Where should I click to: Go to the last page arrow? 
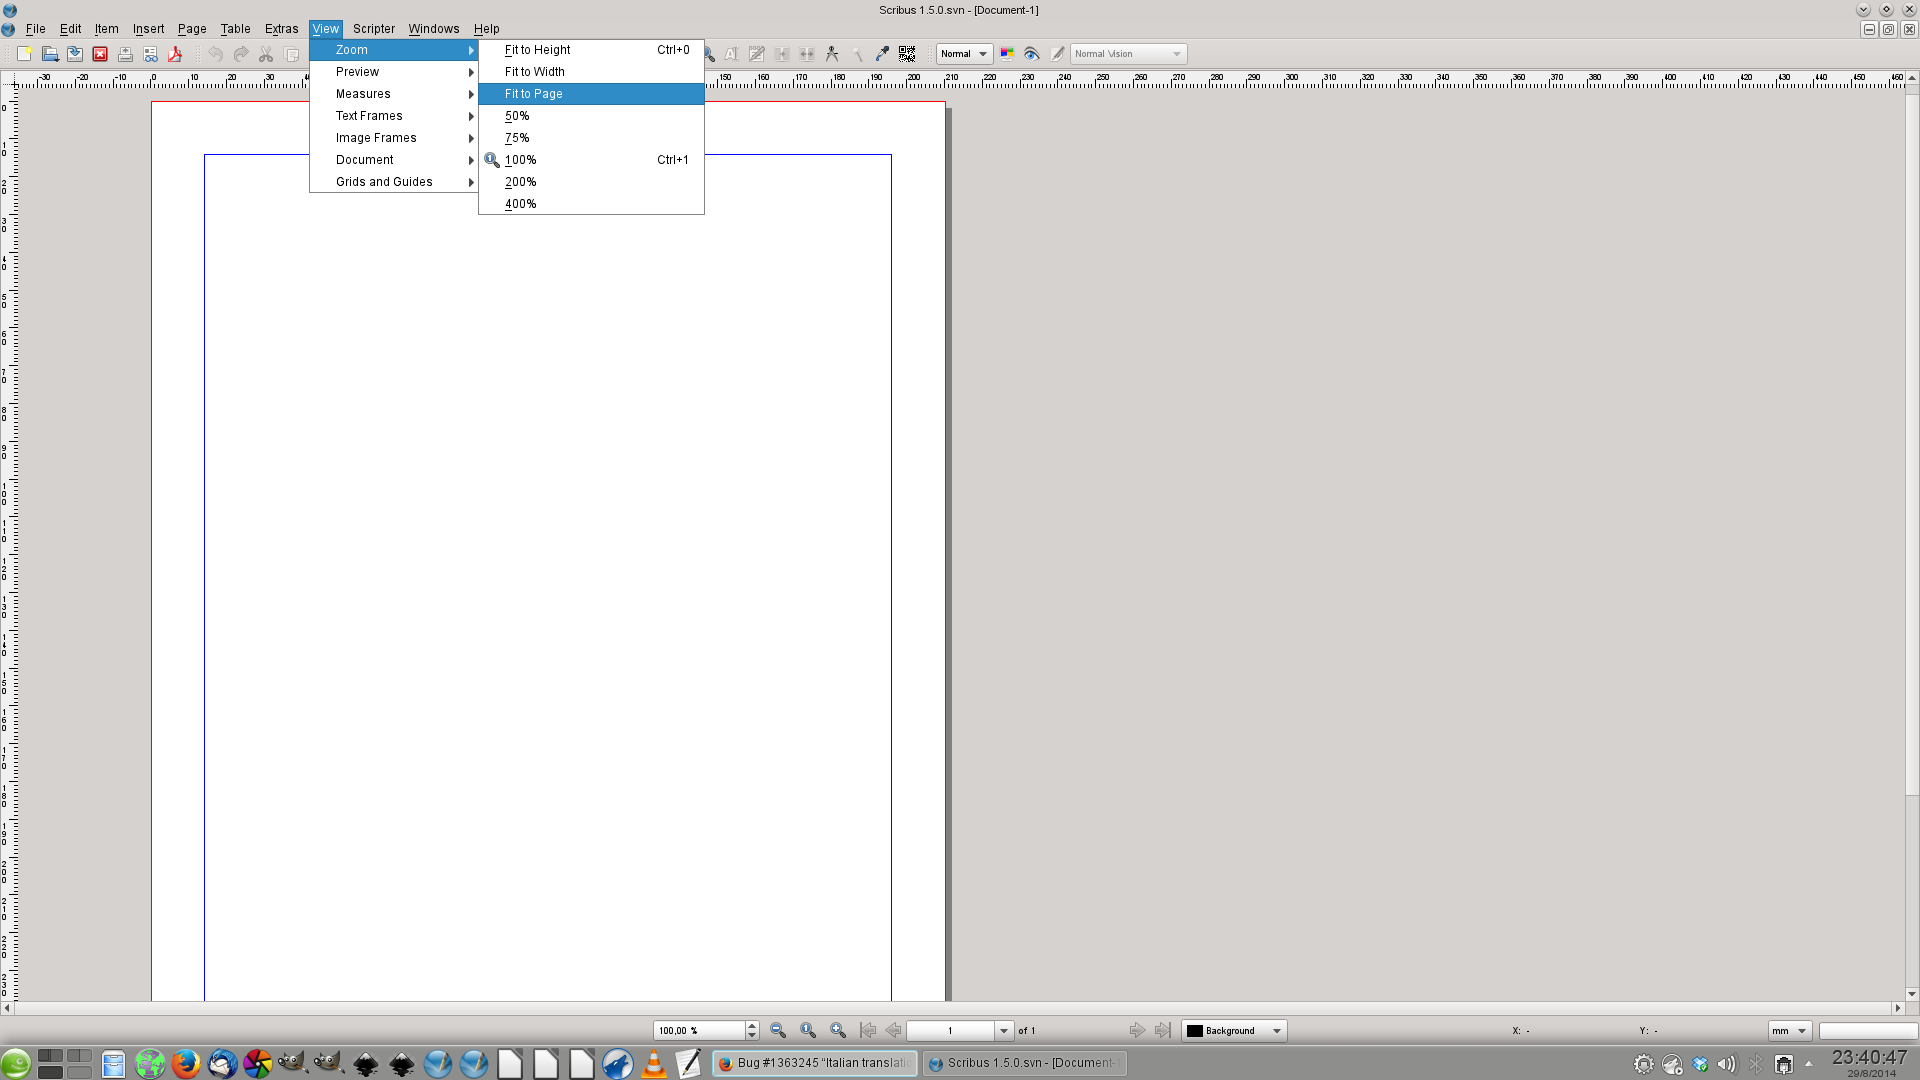(1162, 1030)
